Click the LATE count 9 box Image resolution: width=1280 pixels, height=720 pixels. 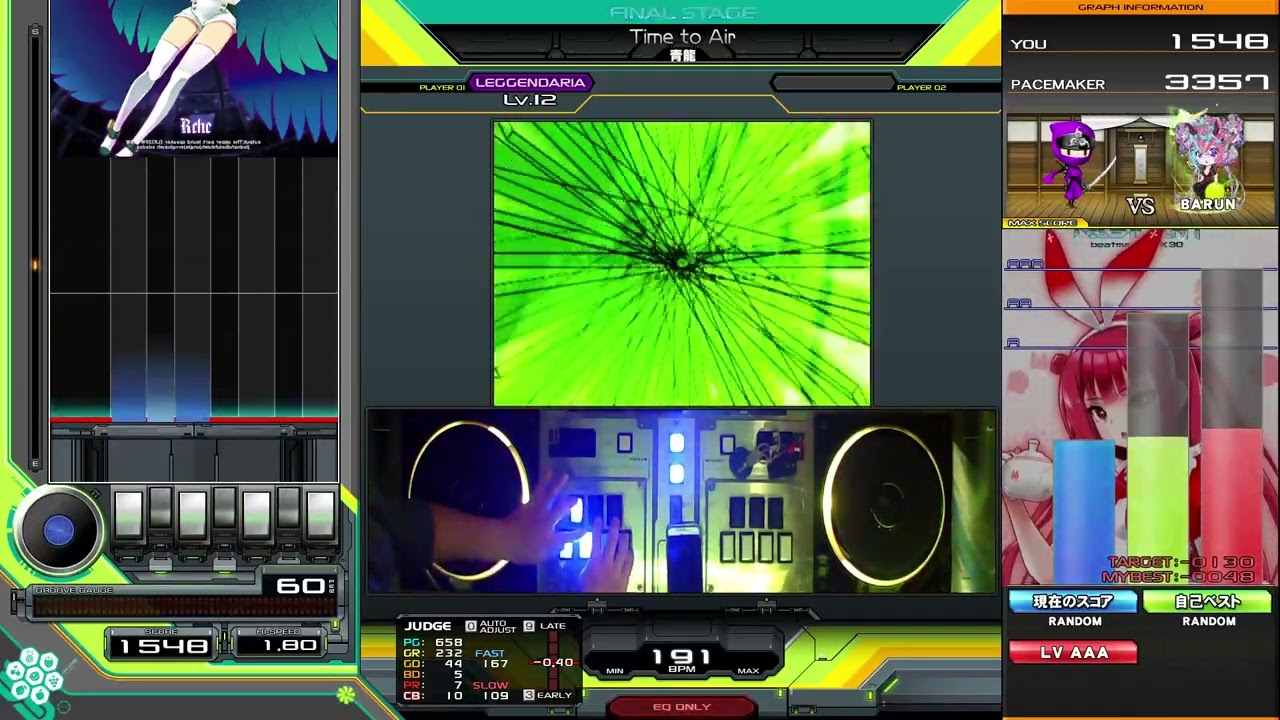[x=529, y=626]
